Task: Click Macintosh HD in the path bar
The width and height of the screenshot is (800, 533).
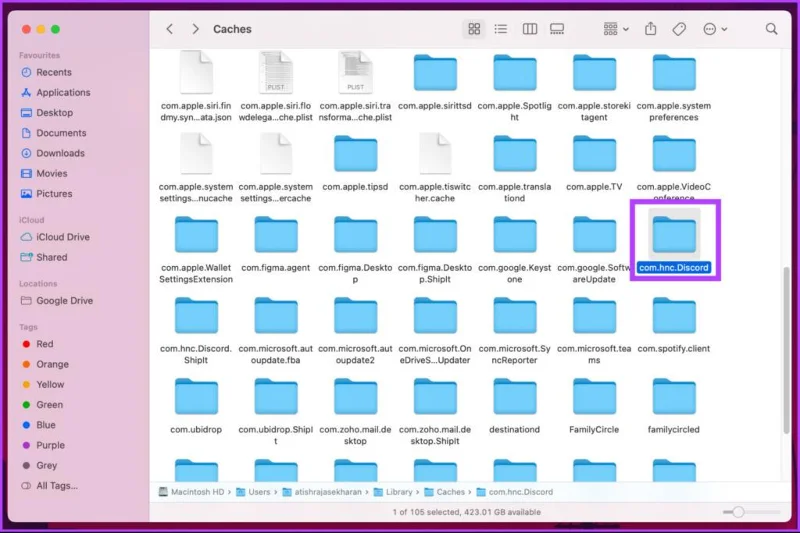Action: (191, 492)
